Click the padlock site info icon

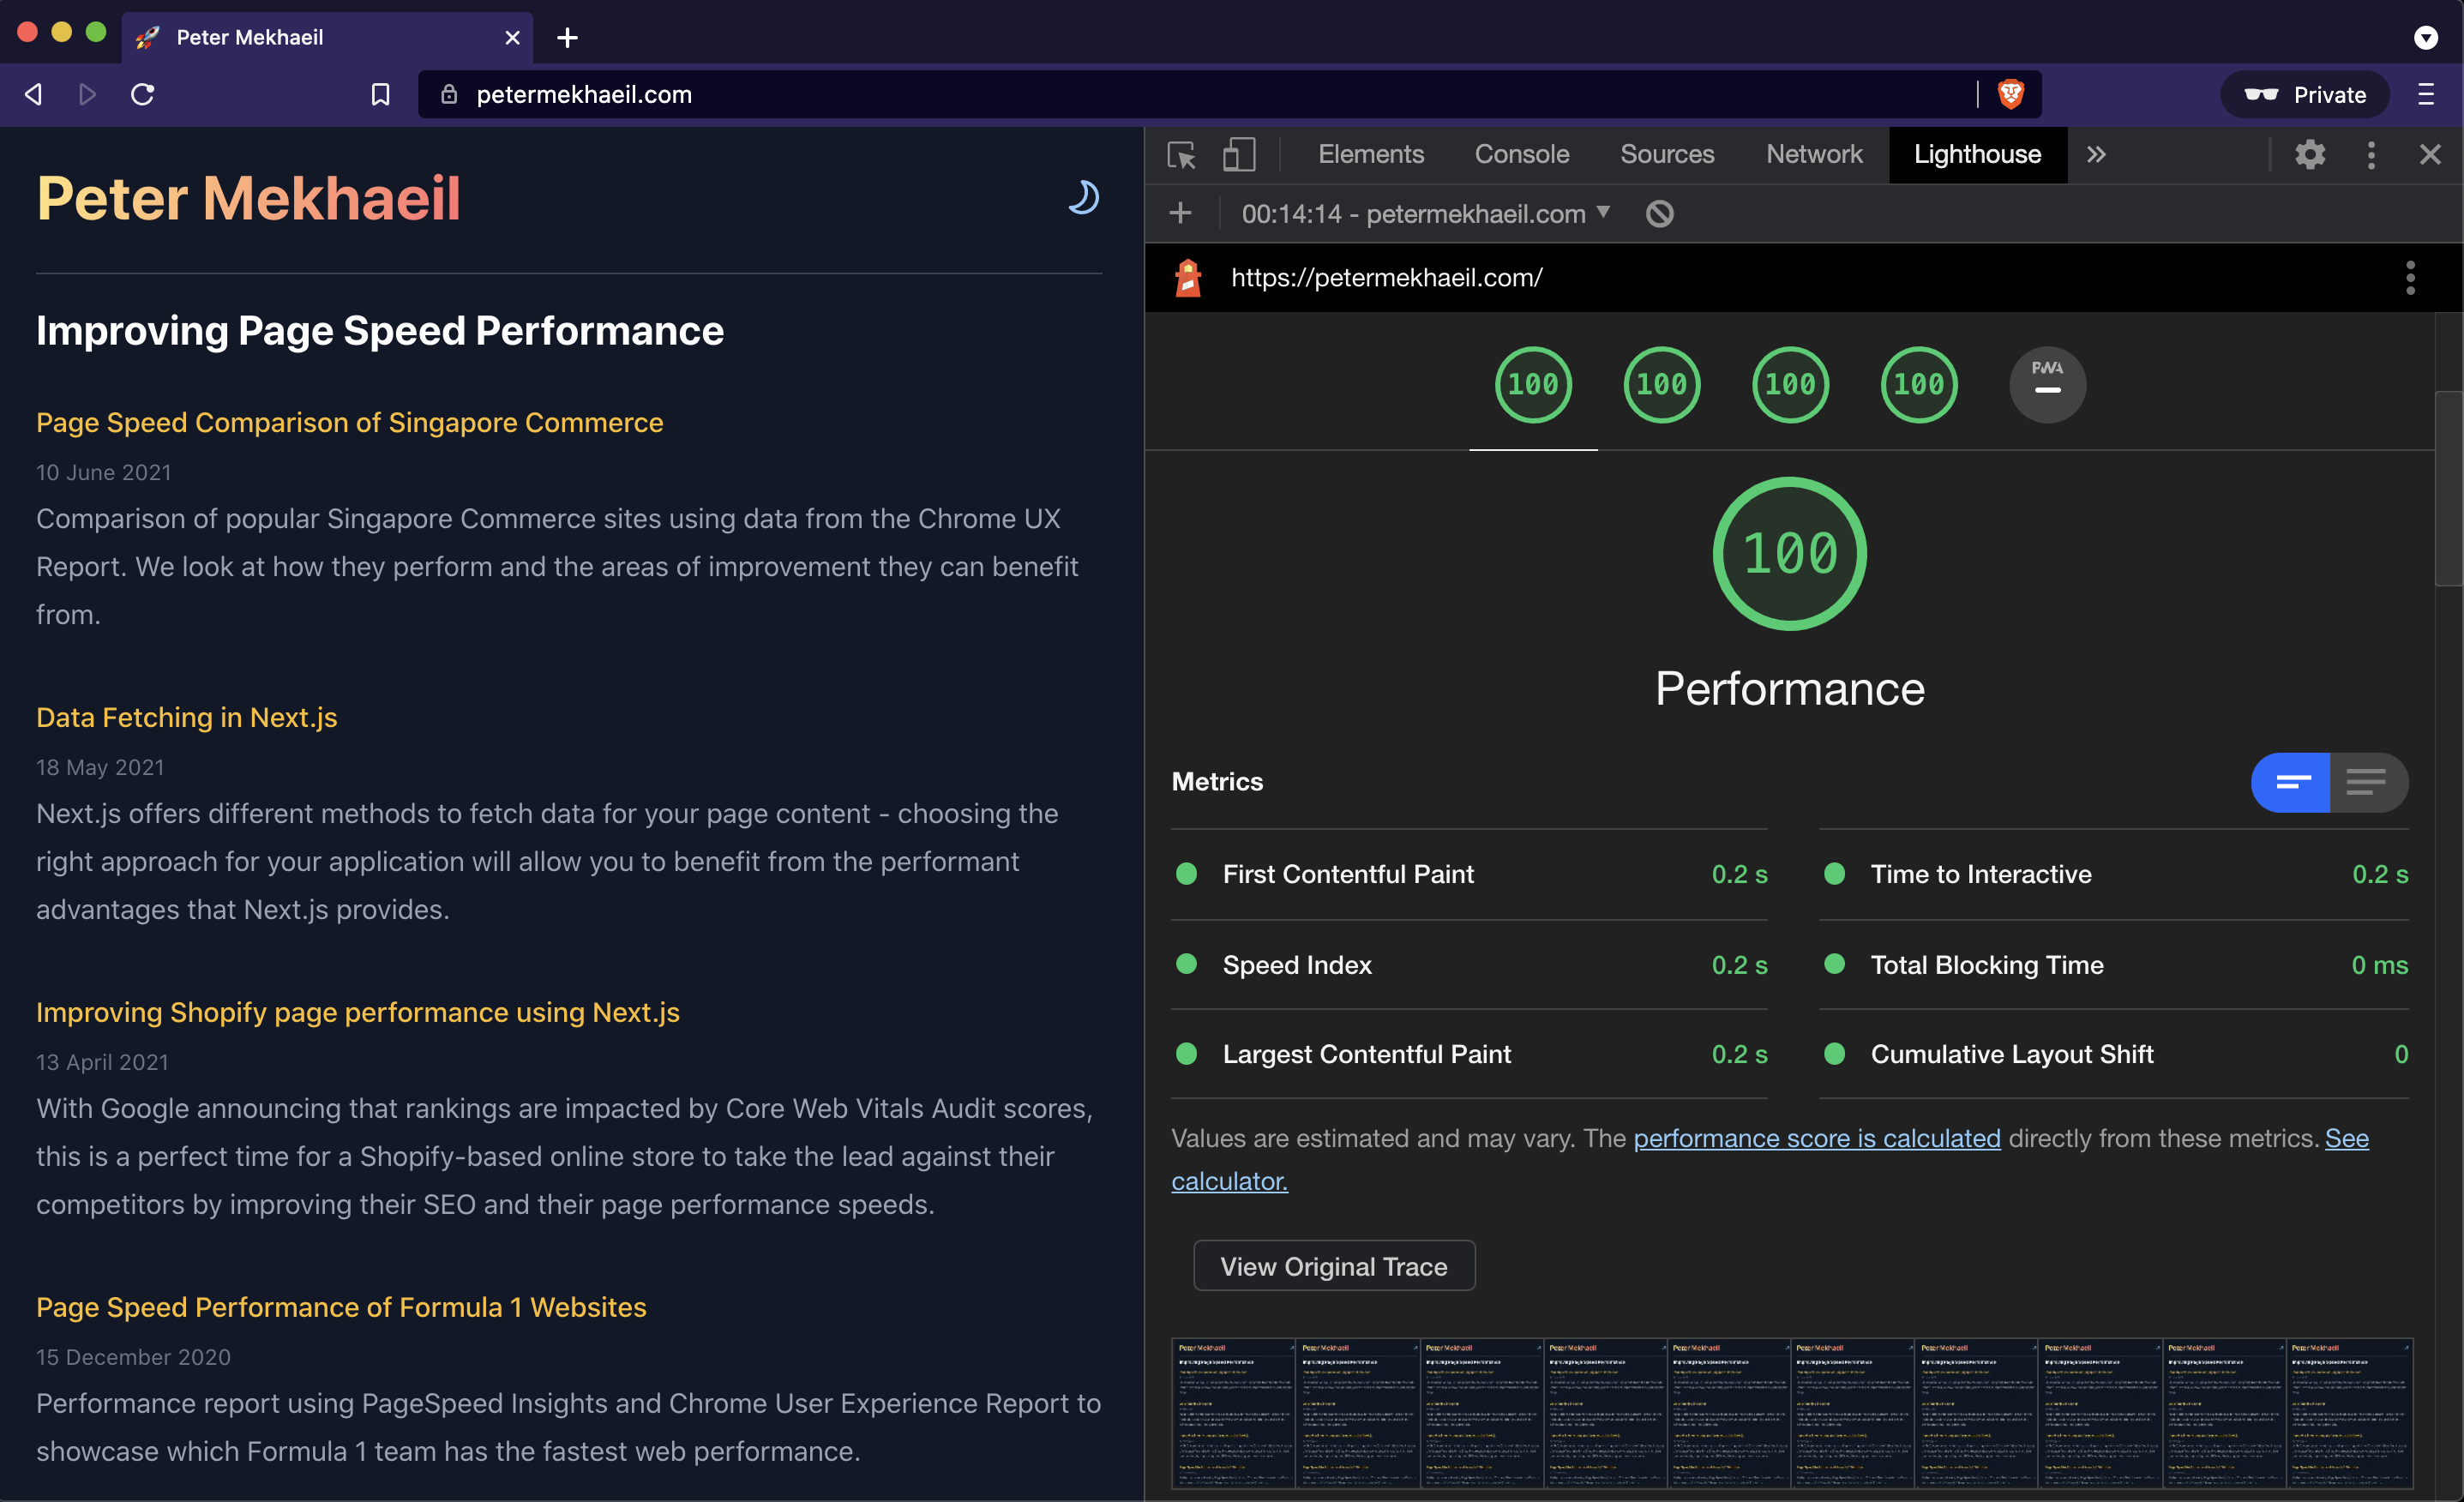point(449,94)
